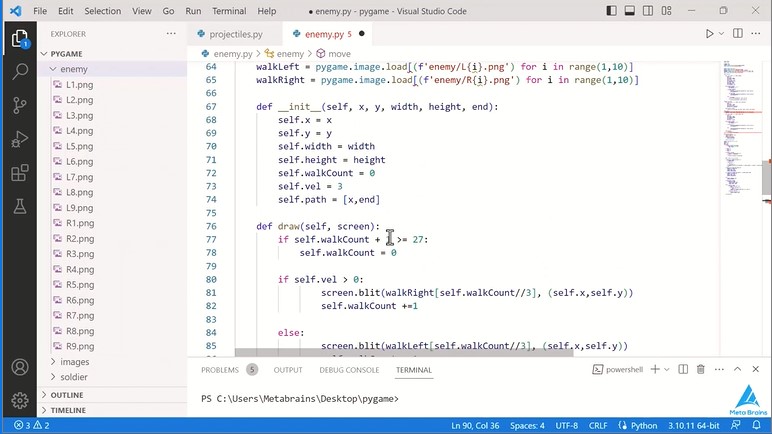
Task: Change encoding via UTF-8
Action: tap(567, 426)
